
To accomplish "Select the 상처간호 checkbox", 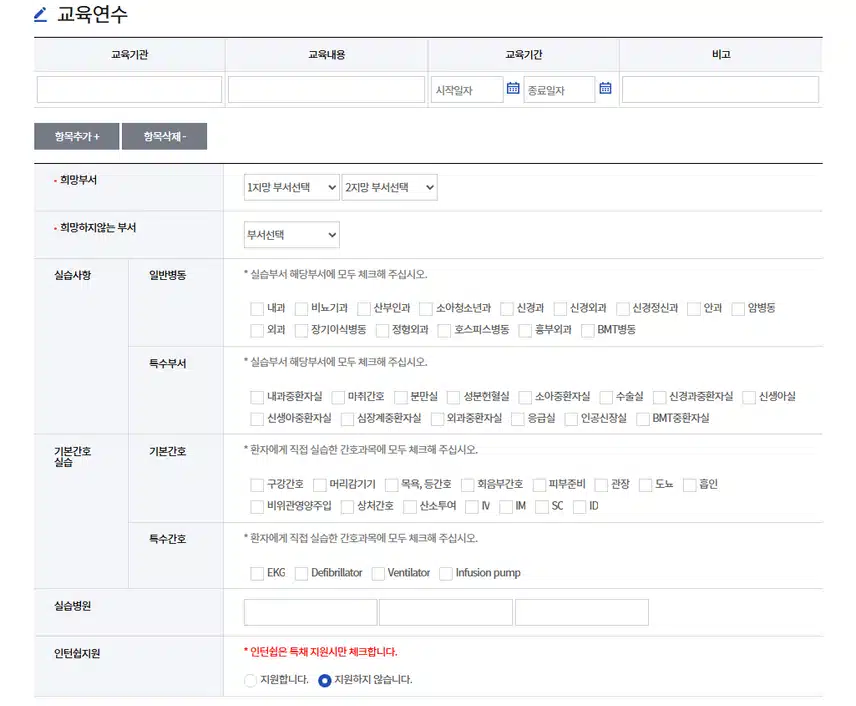I will (x=347, y=507).
